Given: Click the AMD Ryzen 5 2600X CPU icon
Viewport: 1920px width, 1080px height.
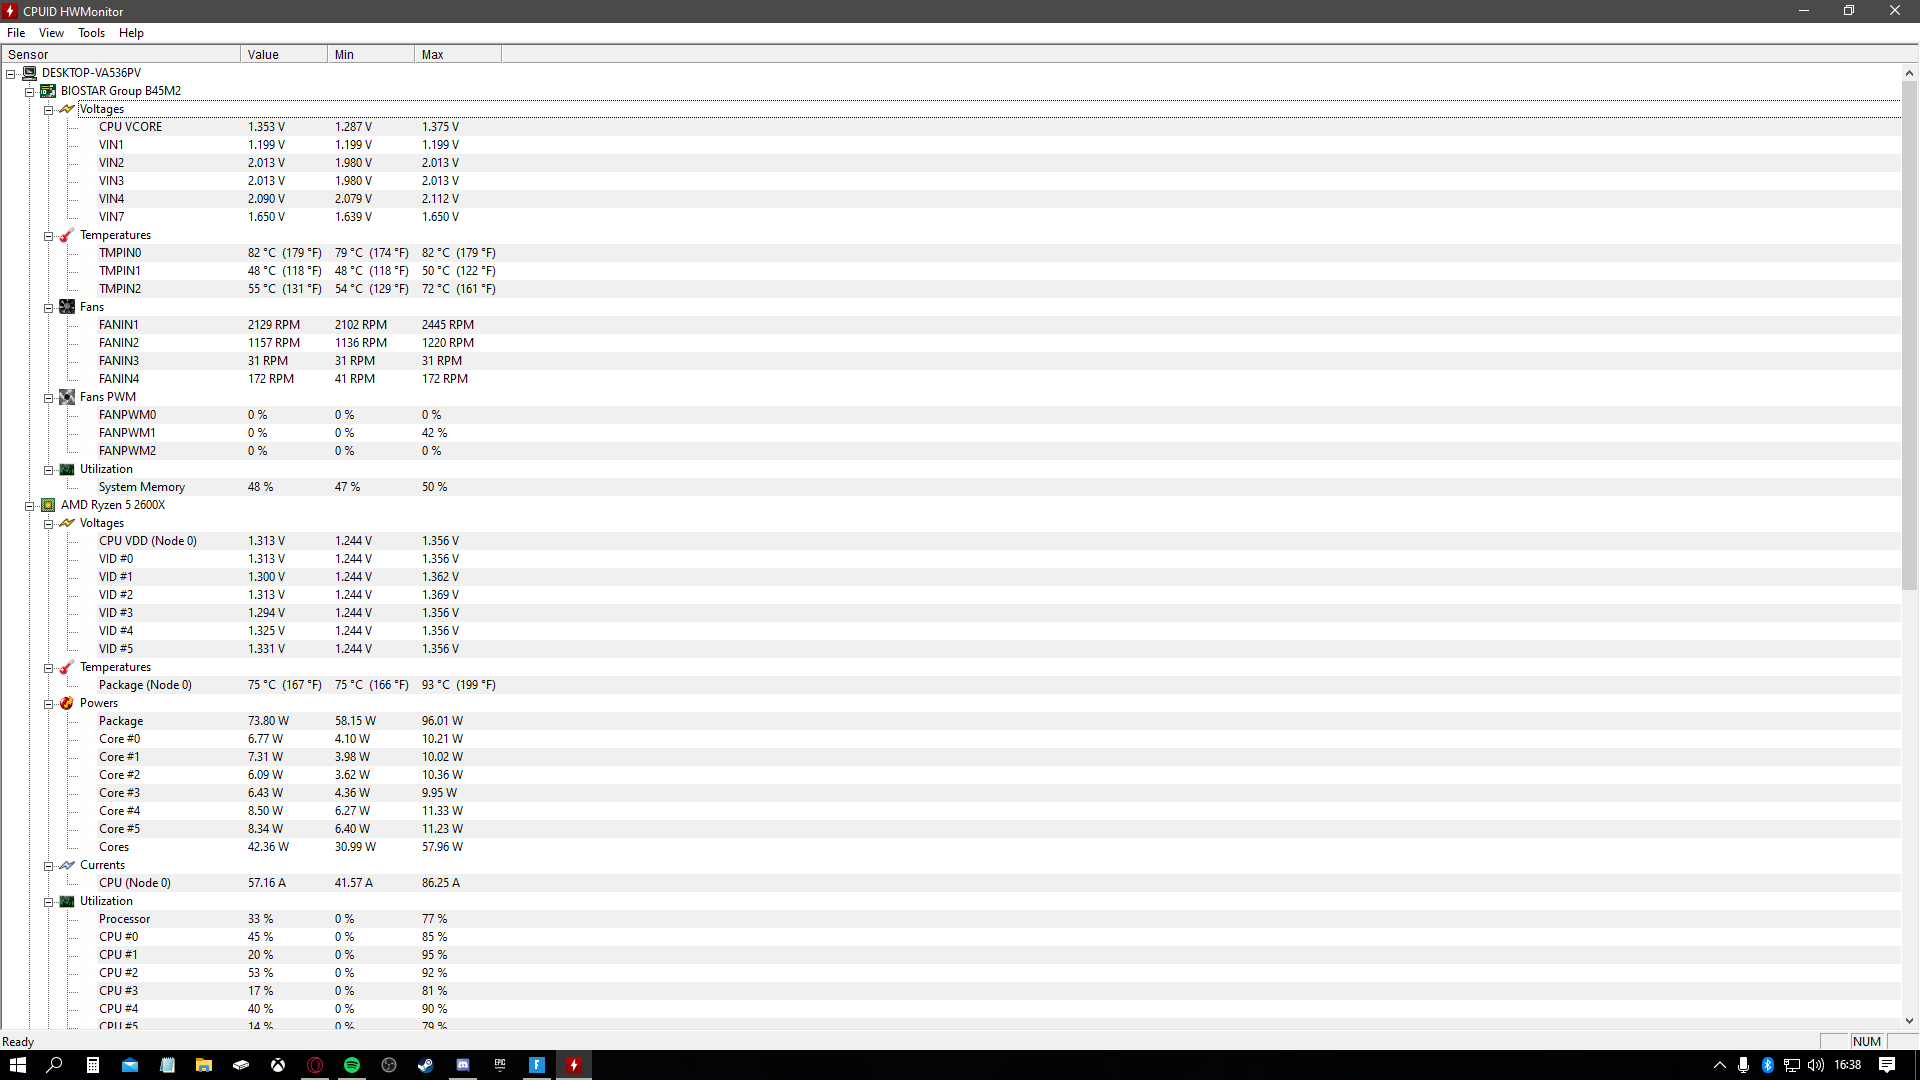Looking at the screenshot, I should tap(48, 505).
